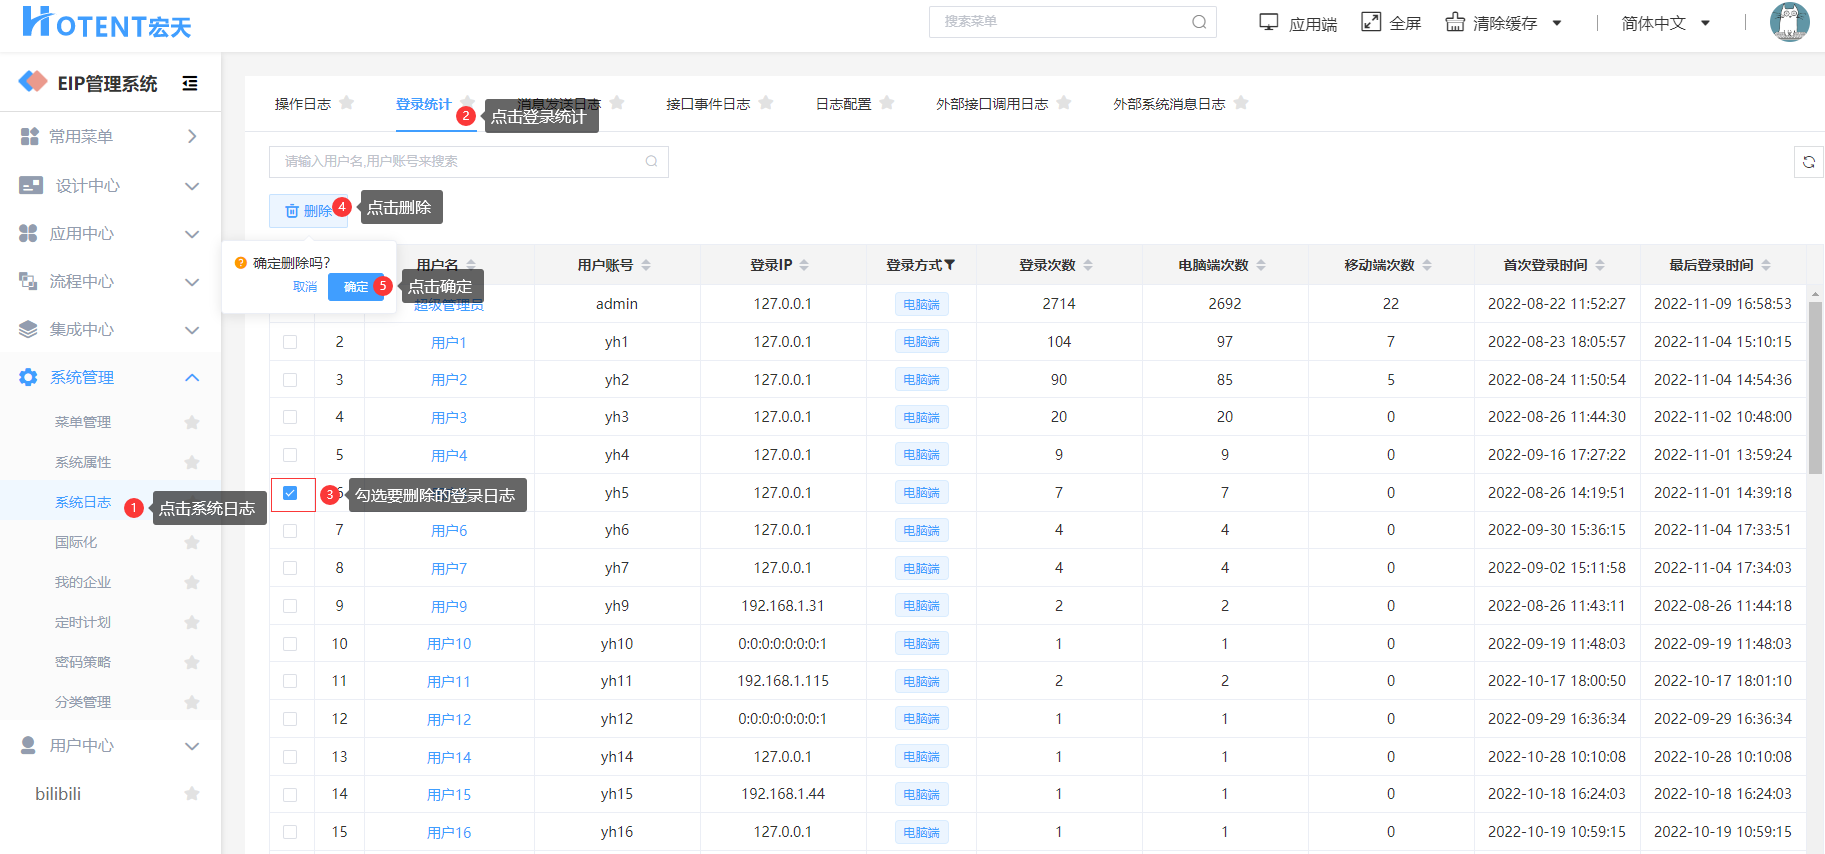Open the 用户7 user name link
This screenshot has width=1825, height=854.
(x=449, y=568)
